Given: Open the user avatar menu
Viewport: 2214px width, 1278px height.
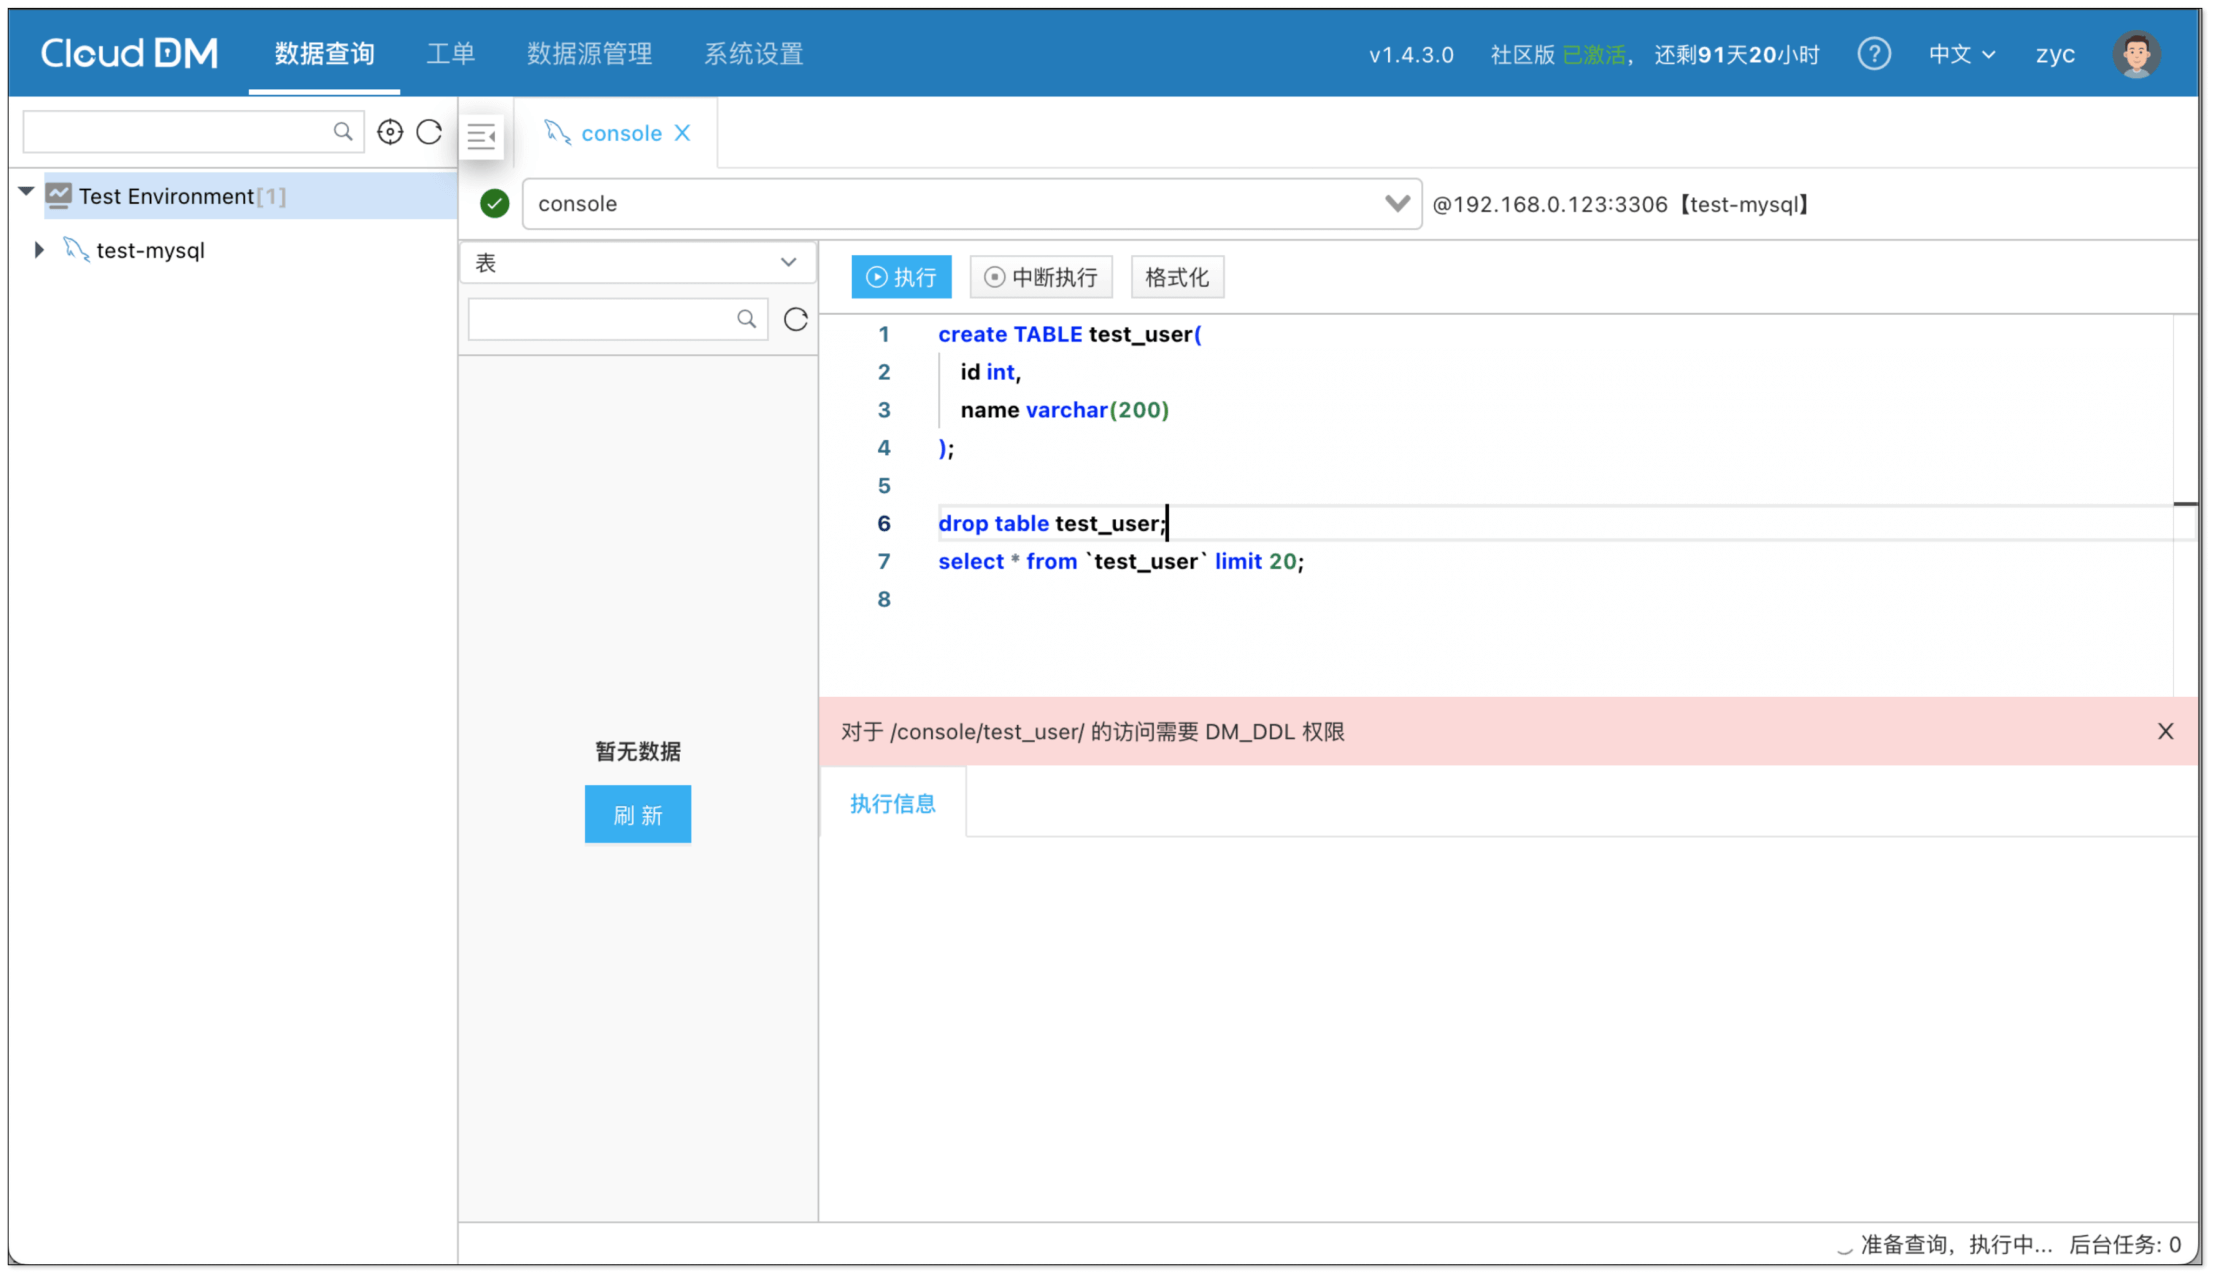Looking at the screenshot, I should coord(2136,54).
